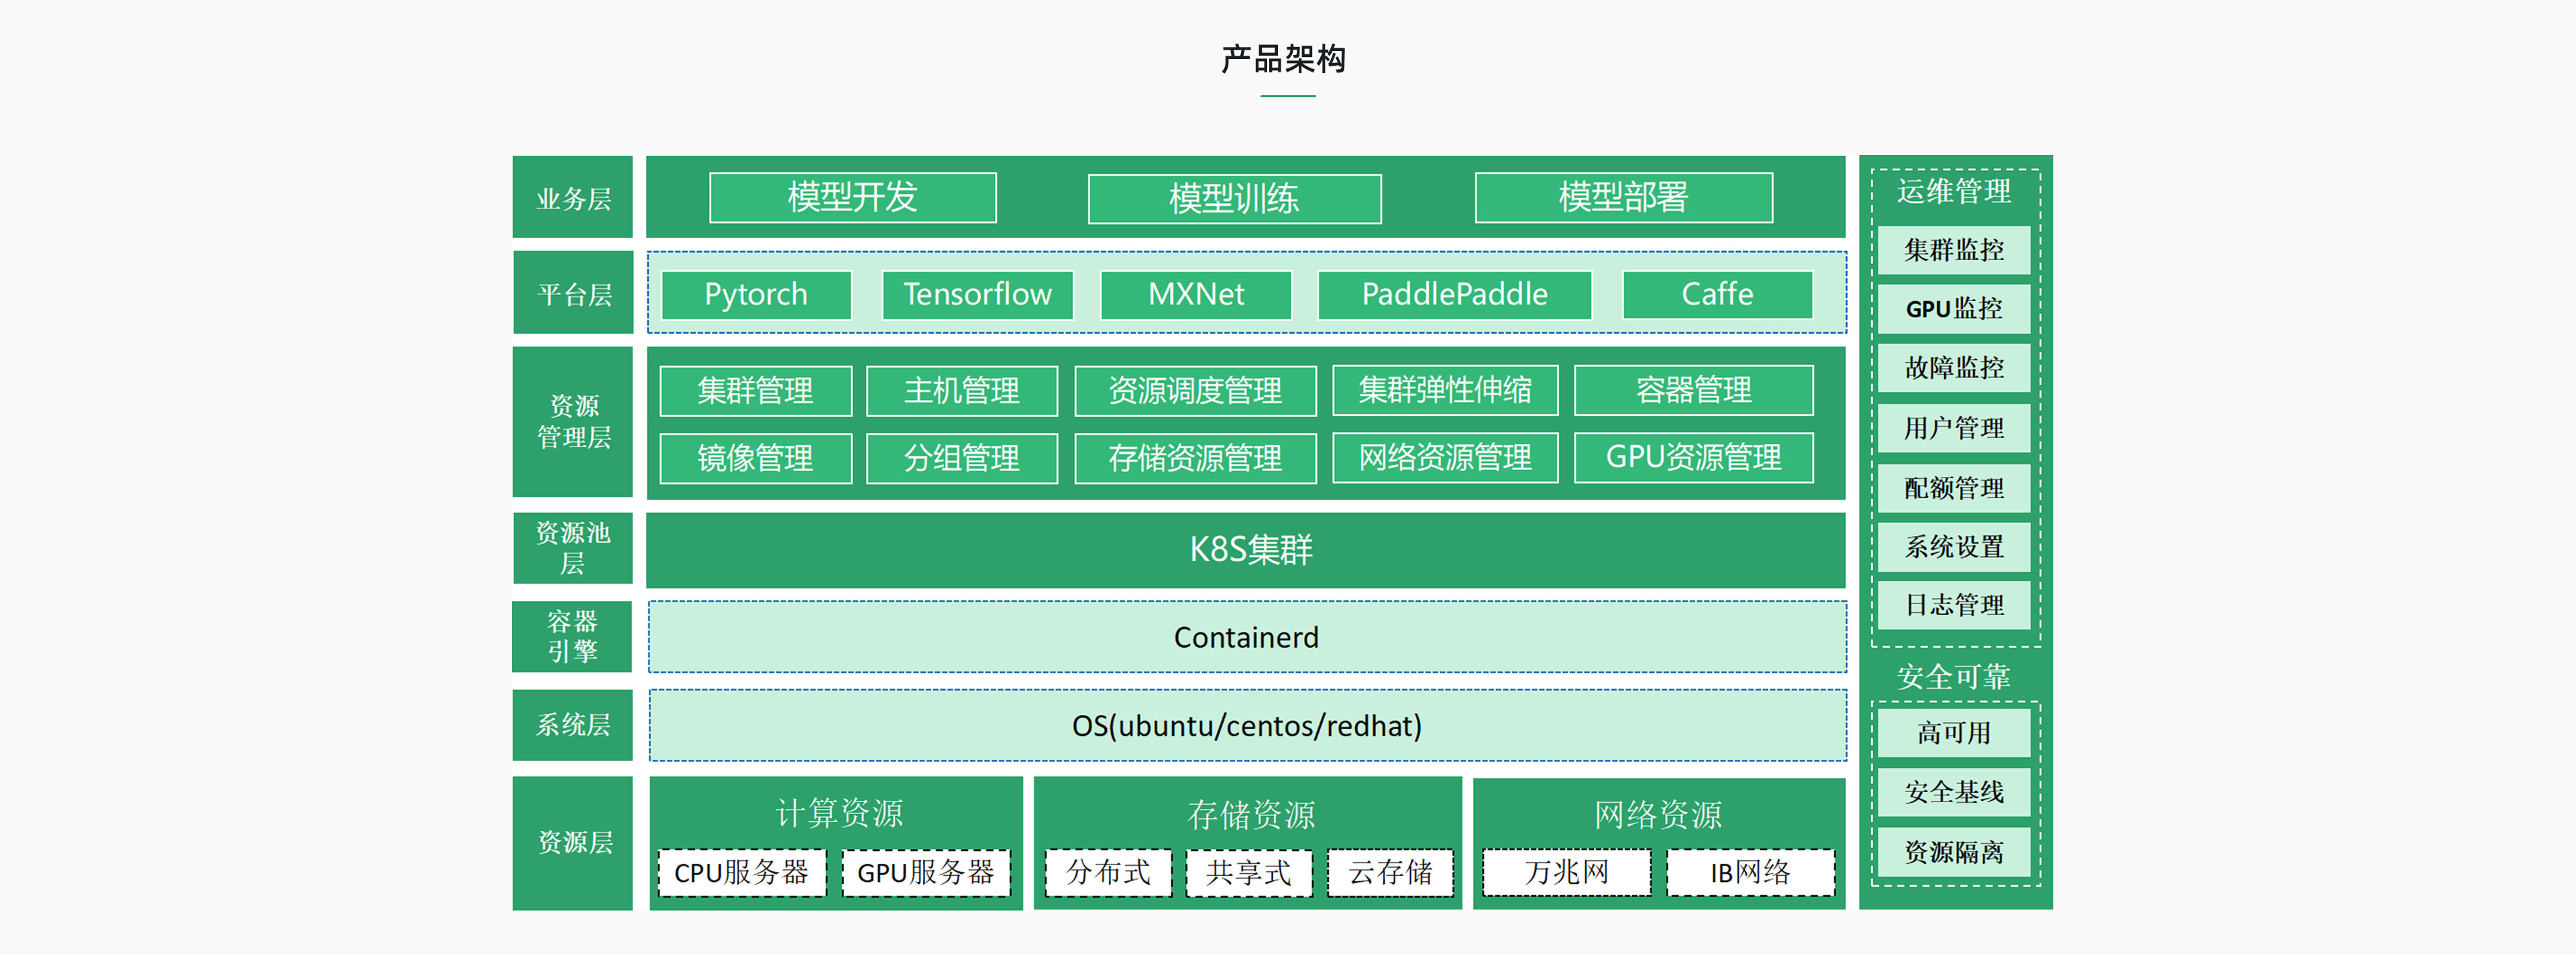Image resolution: width=2576 pixels, height=955 pixels.
Task: Select the 系统层 layer label
Action: (x=573, y=724)
